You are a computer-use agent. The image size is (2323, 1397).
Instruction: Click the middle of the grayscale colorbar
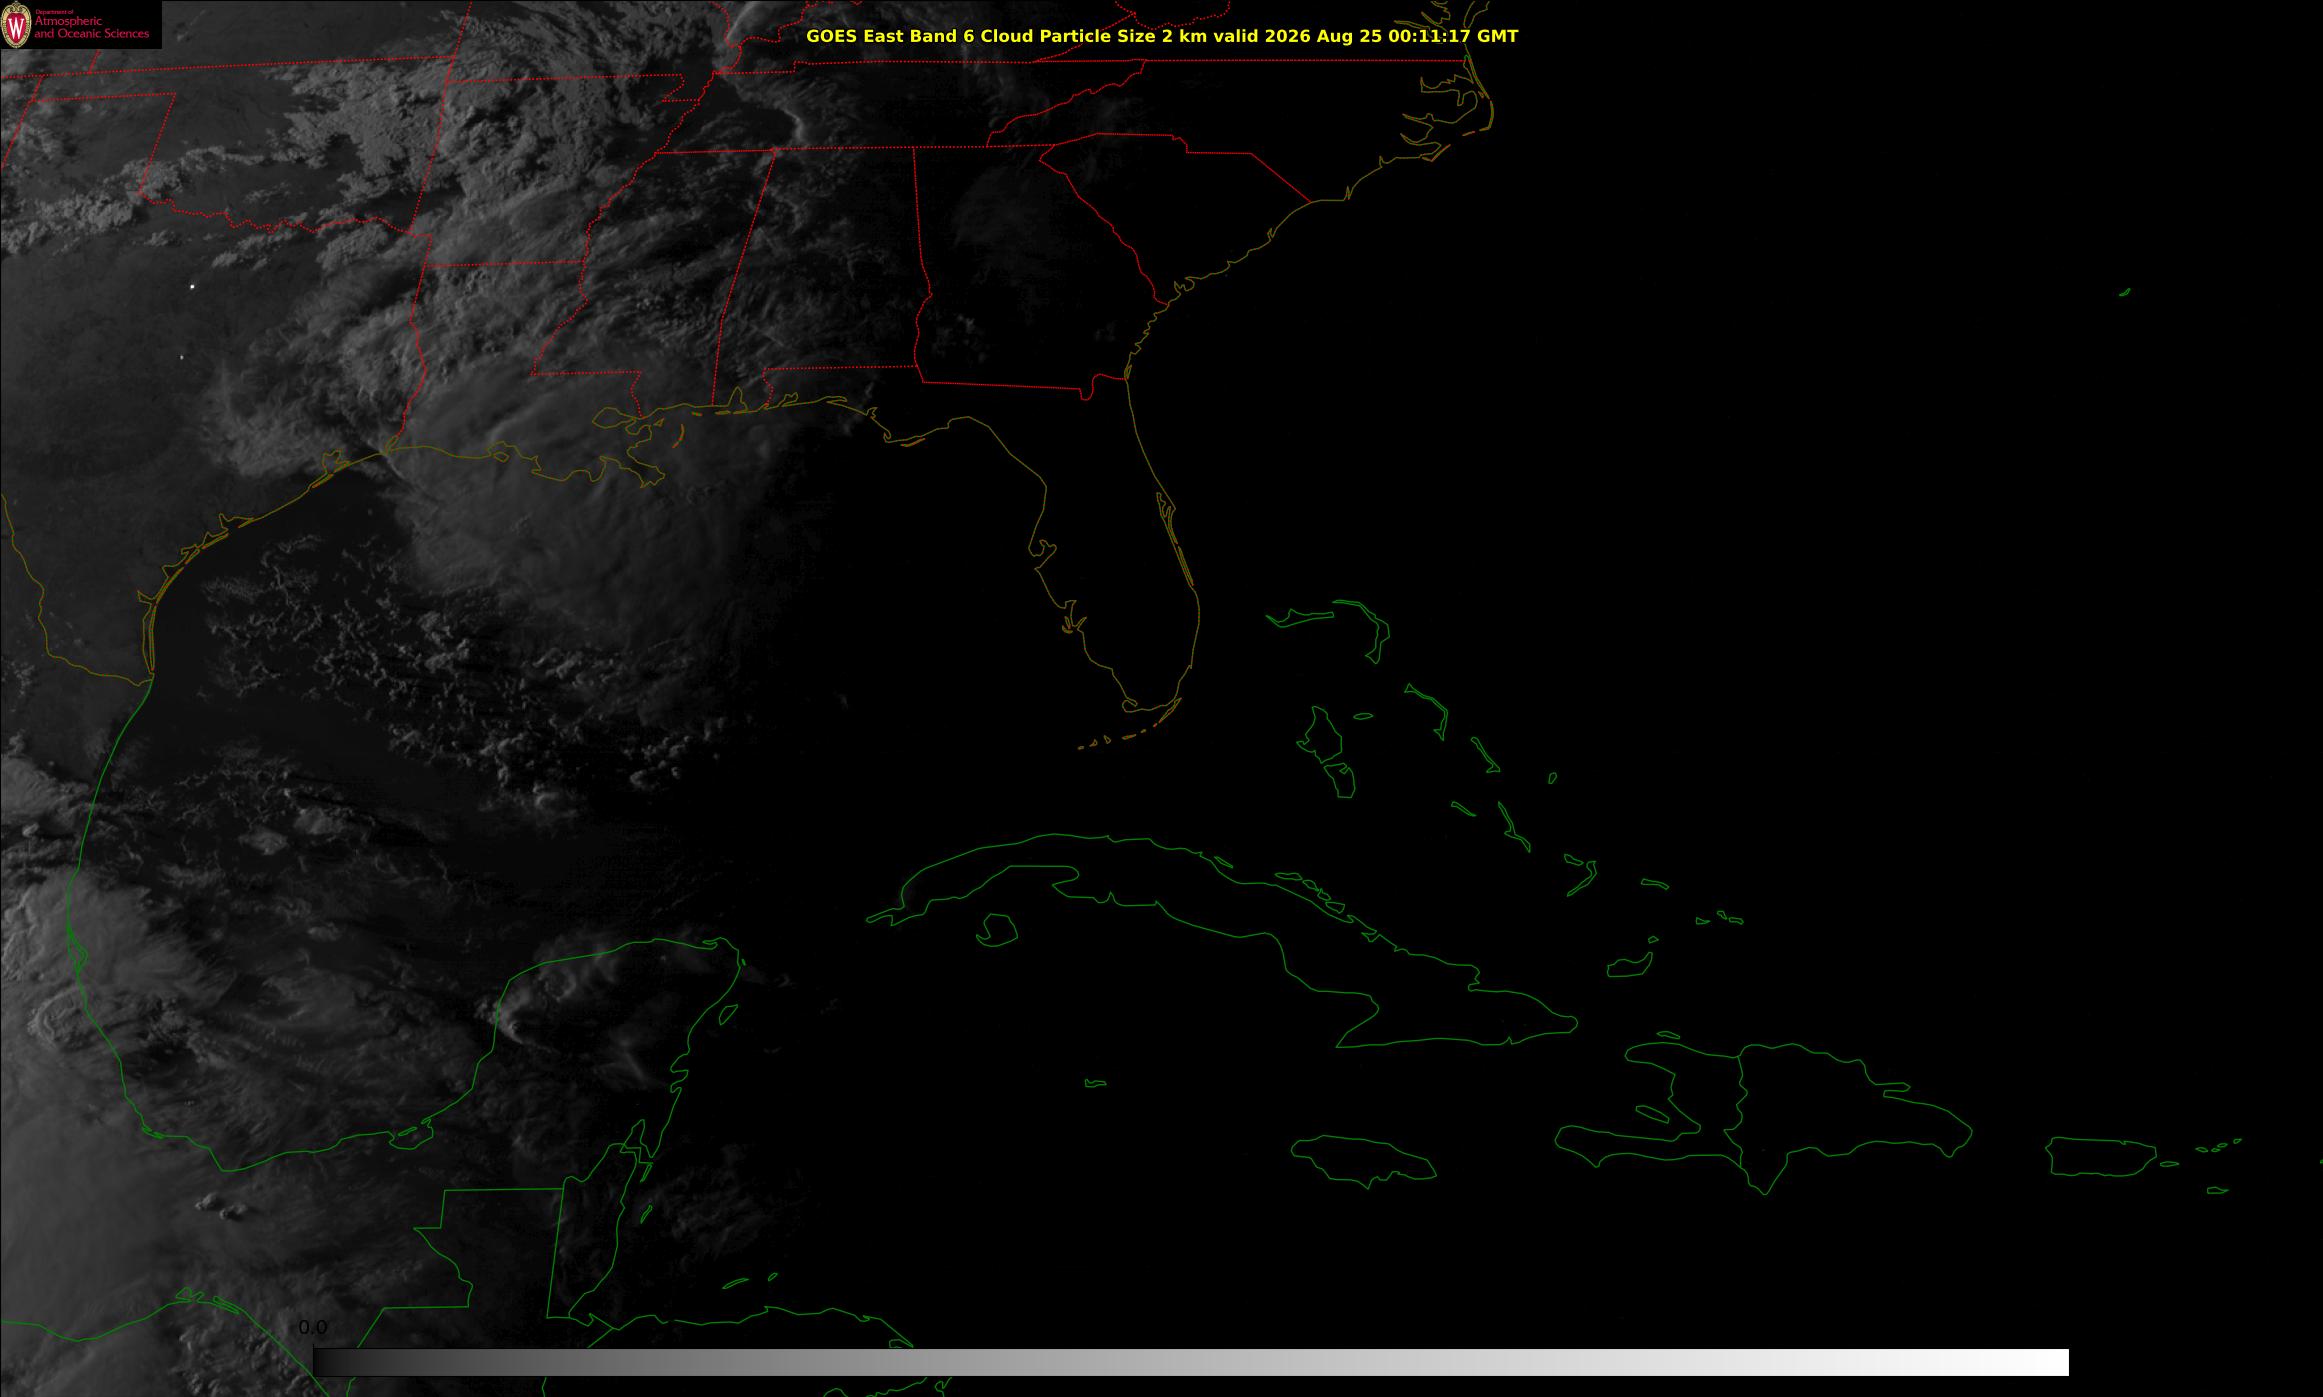1191,1362
